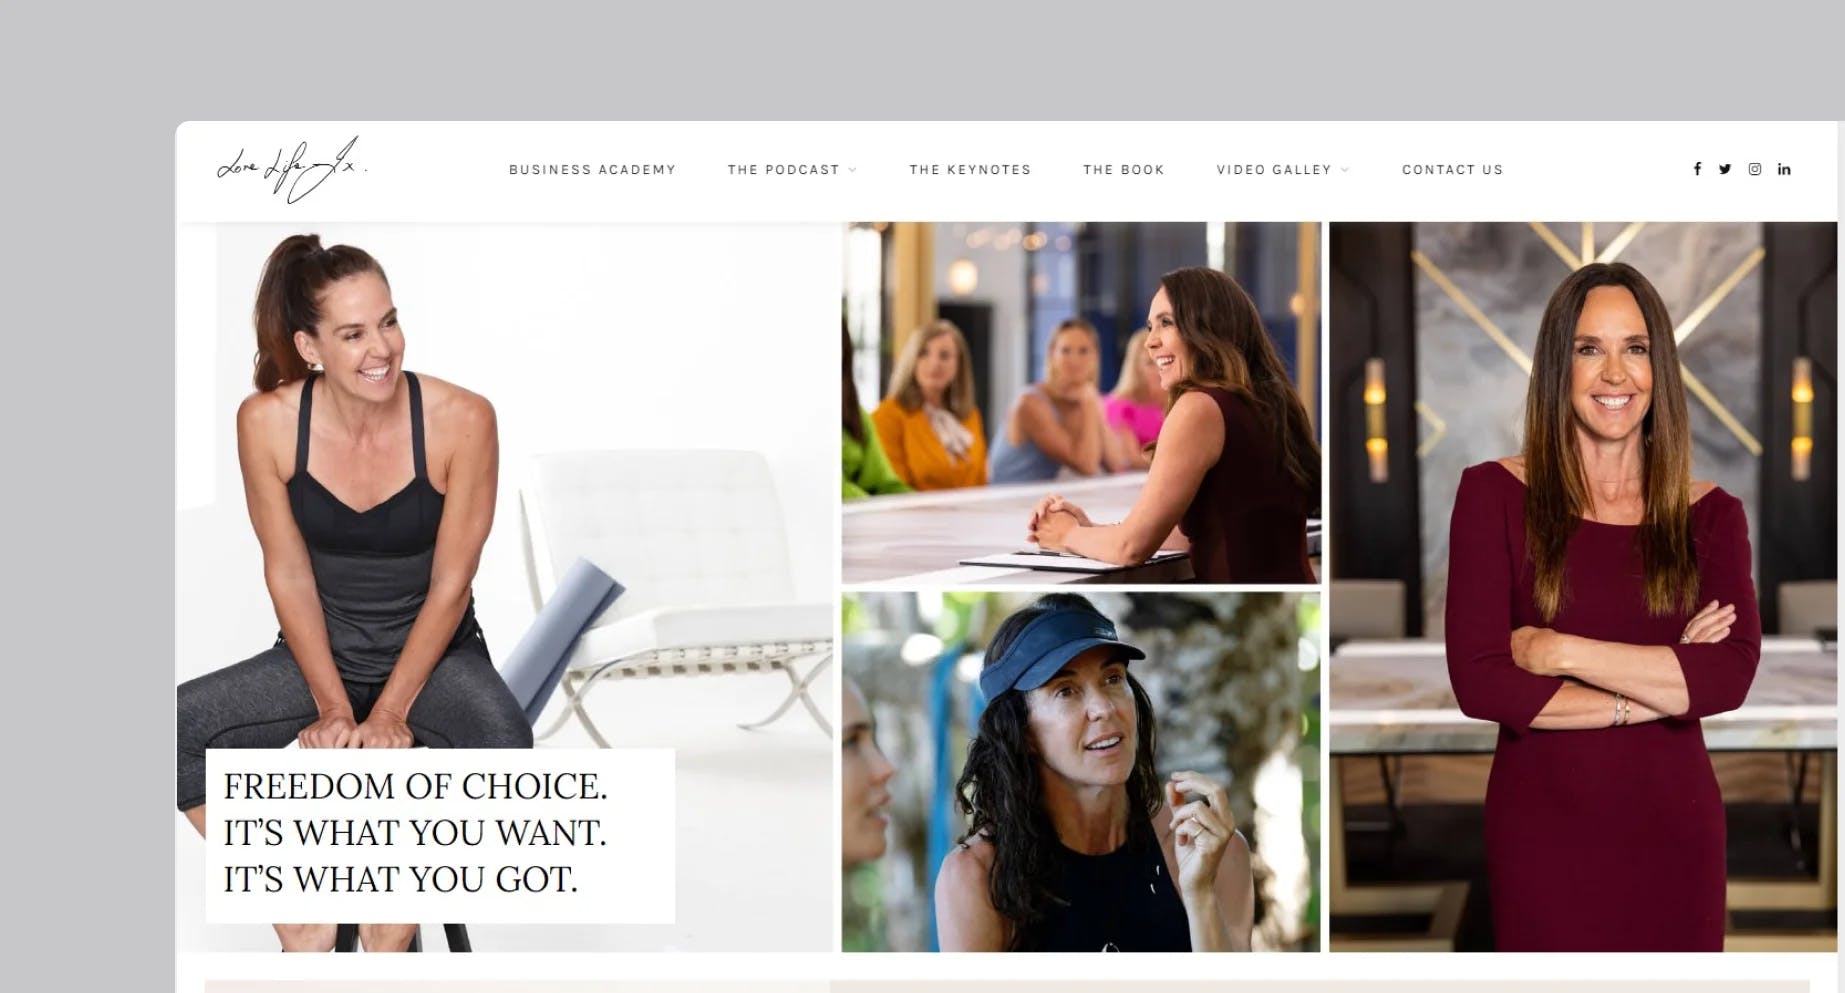
Task: Open the Twitter social icon
Action: [x=1725, y=169]
